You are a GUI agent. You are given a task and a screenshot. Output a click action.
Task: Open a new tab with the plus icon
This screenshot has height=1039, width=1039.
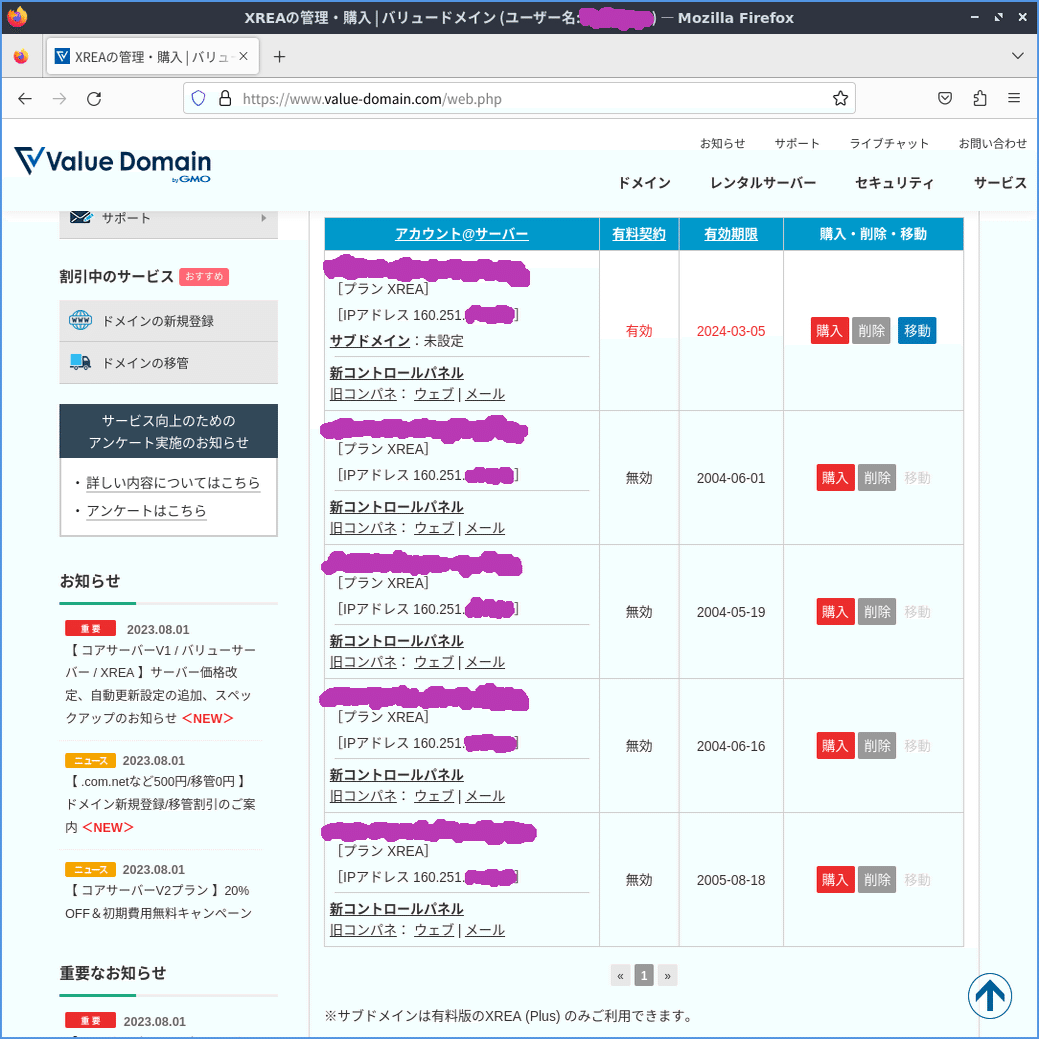pos(280,57)
